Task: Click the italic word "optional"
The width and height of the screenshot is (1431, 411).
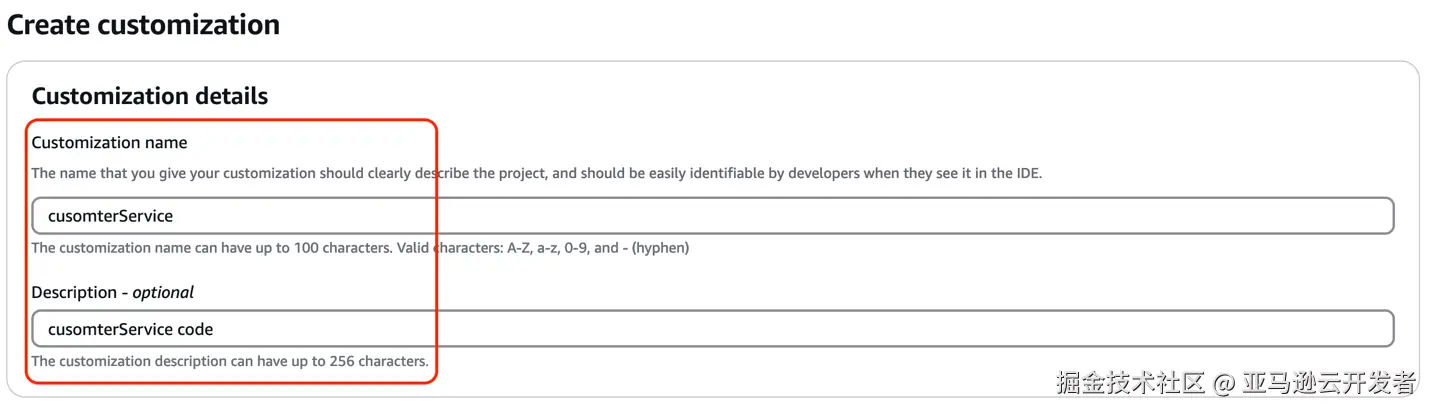Action: (x=163, y=292)
